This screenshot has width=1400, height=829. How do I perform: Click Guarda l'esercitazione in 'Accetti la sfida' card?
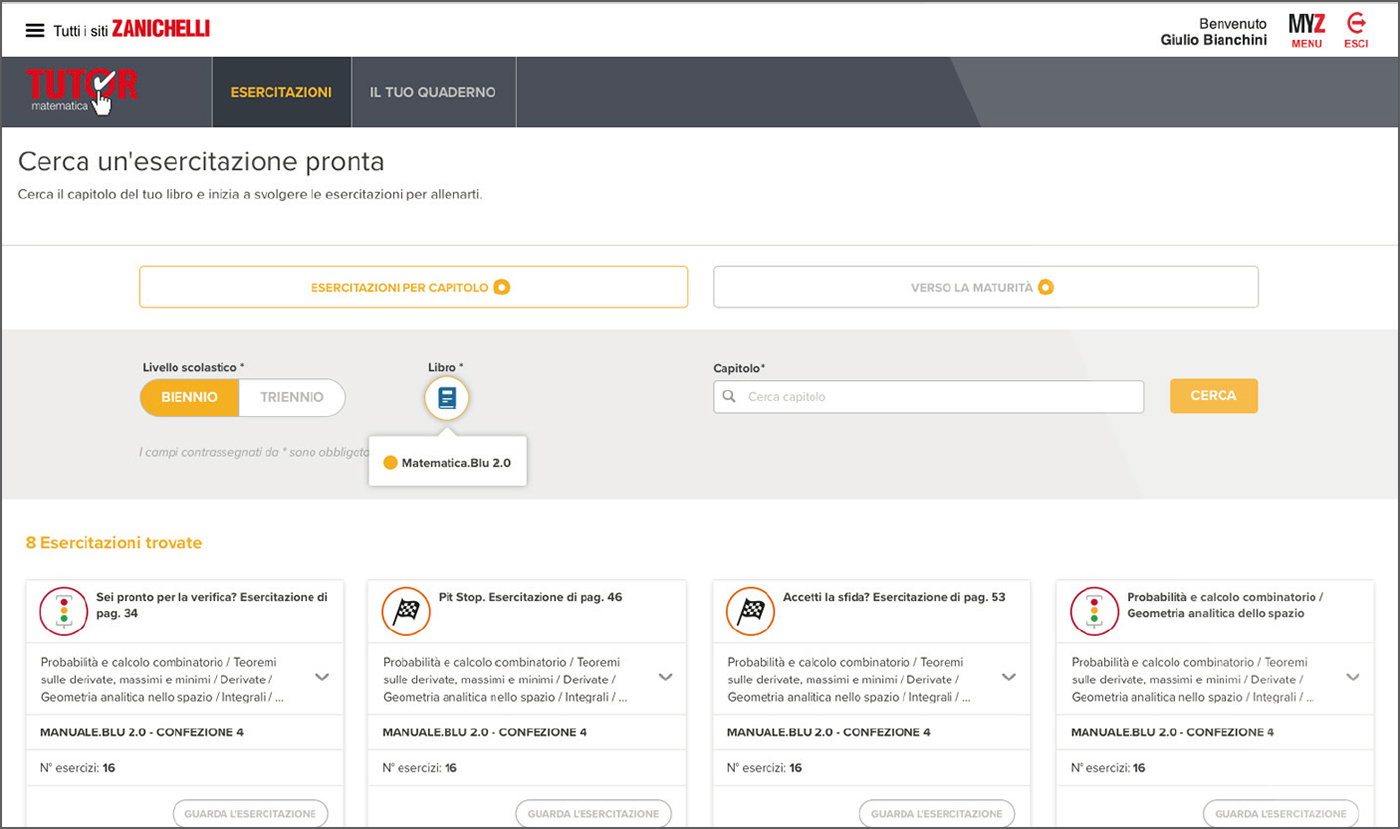[x=937, y=813]
